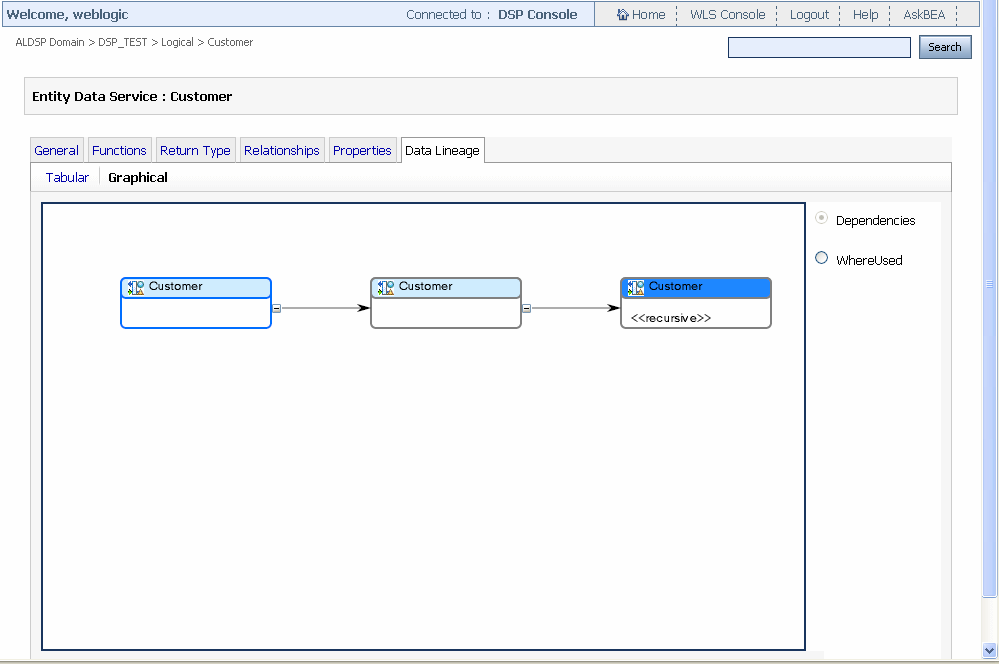Click the middle Customer node's data service icon

click(x=385, y=287)
